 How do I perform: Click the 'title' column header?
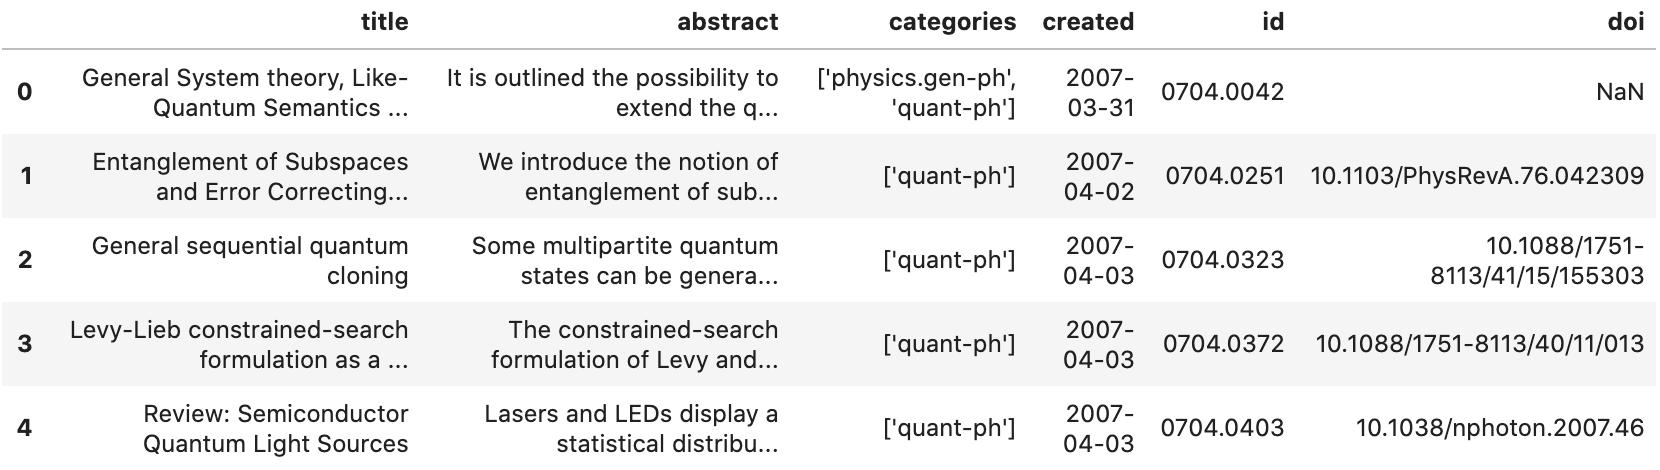(x=384, y=22)
